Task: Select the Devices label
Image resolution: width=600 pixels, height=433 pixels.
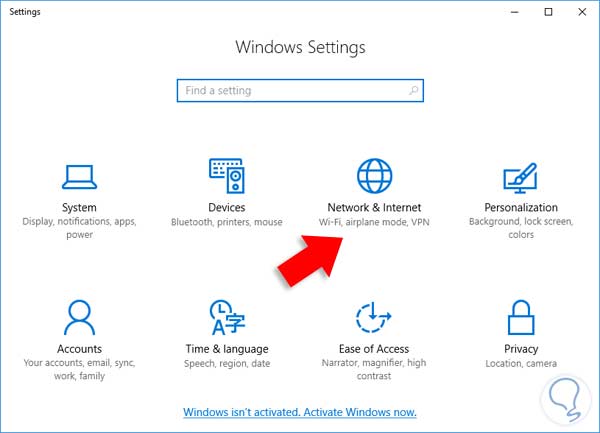Action: 227,207
